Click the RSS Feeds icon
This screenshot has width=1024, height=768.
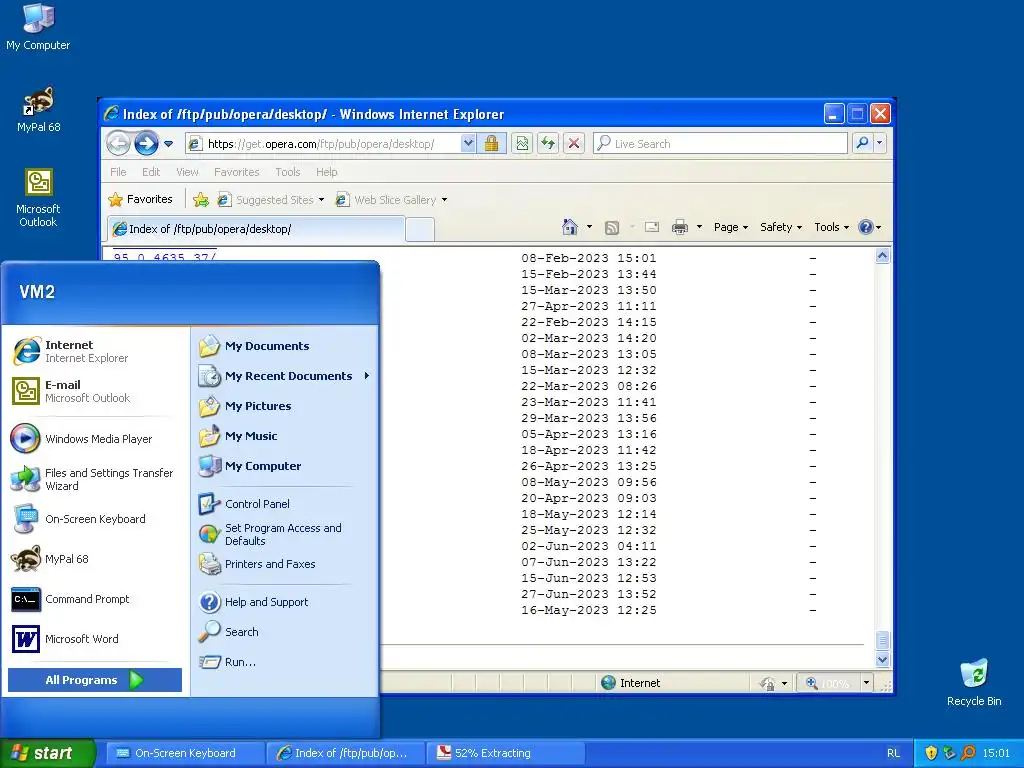[x=612, y=227]
